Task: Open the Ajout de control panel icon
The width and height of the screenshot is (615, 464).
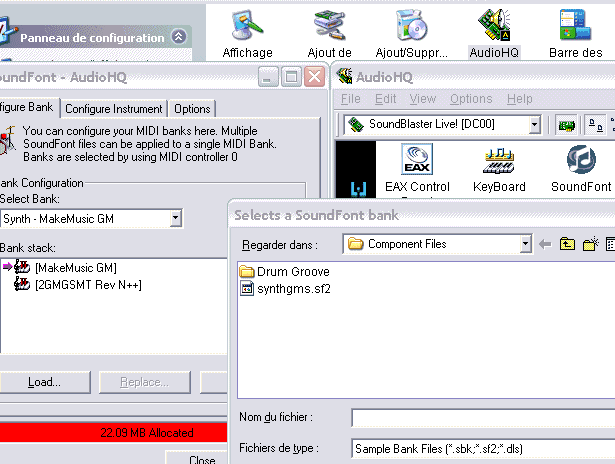Action: pyautogui.click(x=329, y=35)
